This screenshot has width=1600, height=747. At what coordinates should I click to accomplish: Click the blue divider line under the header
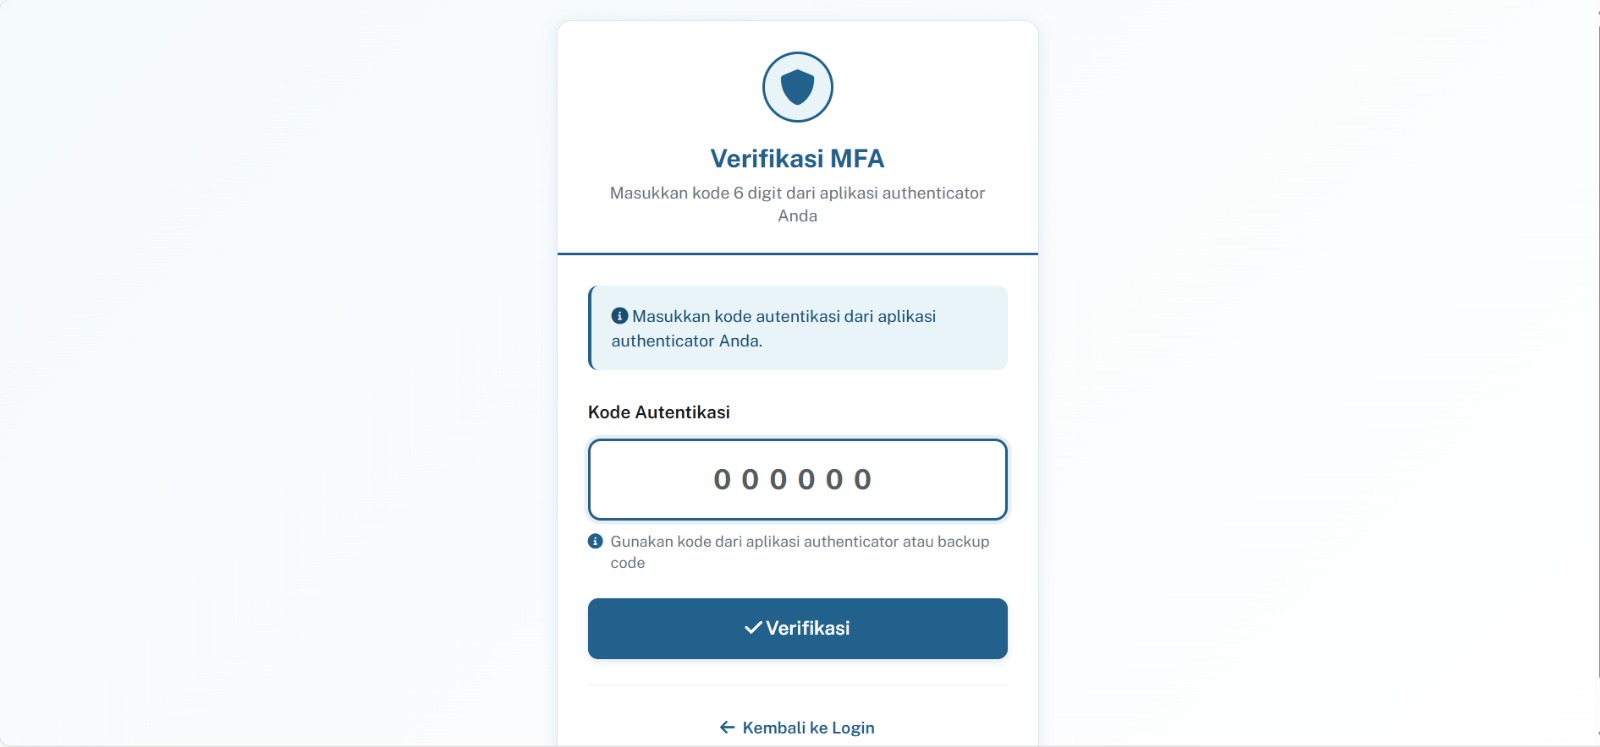pos(797,254)
